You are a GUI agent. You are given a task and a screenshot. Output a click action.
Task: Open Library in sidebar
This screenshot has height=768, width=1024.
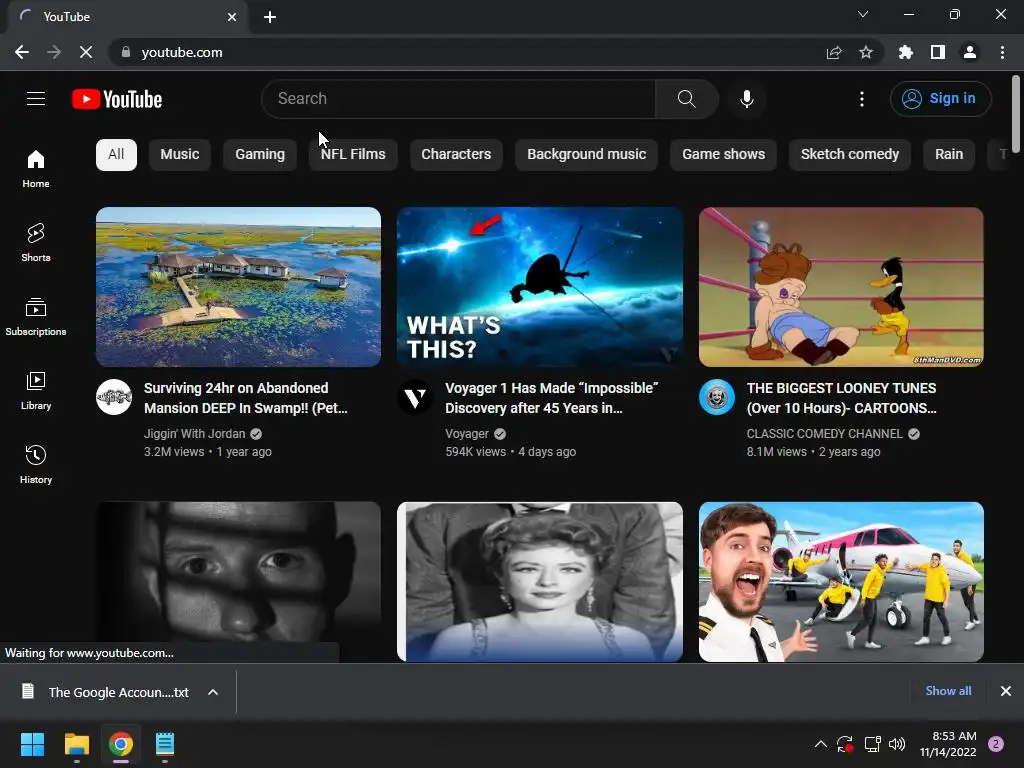(x=36, y=390)
